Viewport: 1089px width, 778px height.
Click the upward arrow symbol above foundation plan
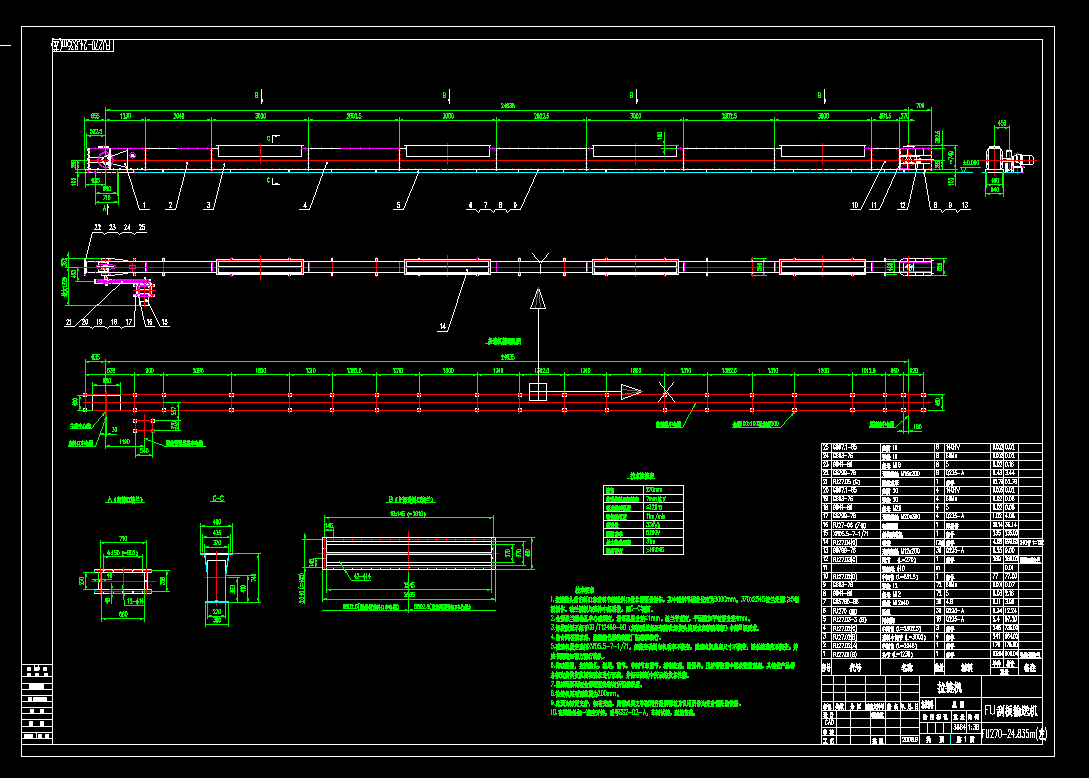pyautogui.click(x=538, y=299)
